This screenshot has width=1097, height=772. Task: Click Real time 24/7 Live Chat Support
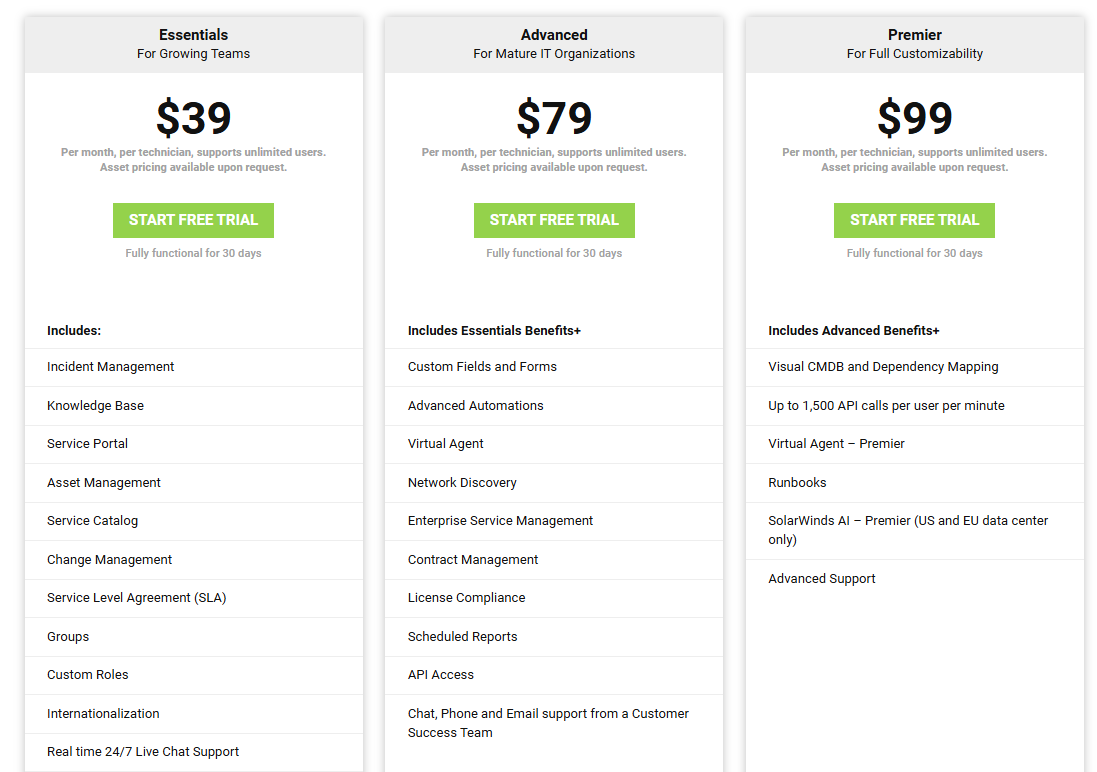(143, 752)
